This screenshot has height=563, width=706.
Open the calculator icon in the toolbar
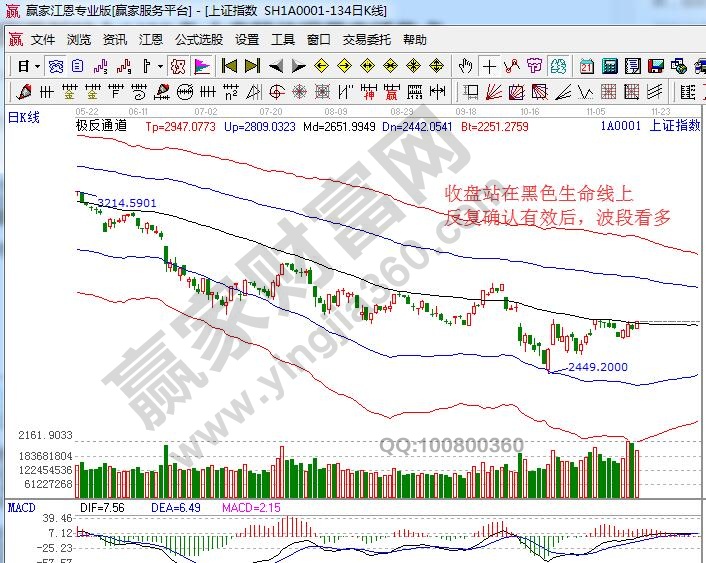(609, 66)
